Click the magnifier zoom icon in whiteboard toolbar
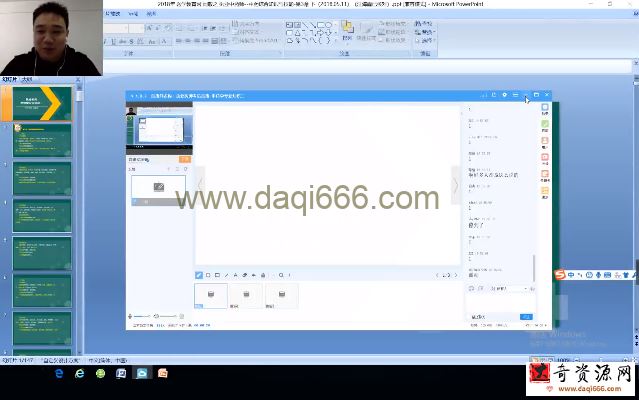 click(x=280, y=274)
